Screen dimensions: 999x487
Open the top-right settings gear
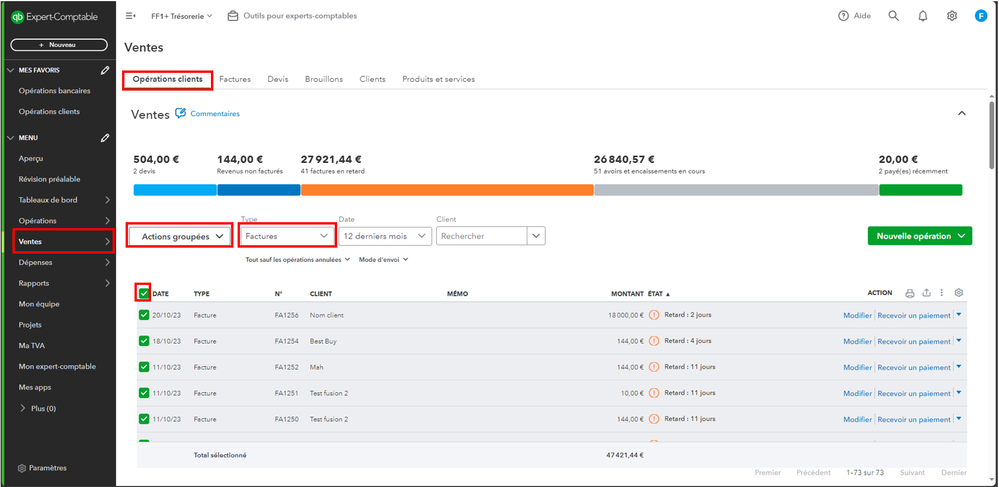(952, 16)
